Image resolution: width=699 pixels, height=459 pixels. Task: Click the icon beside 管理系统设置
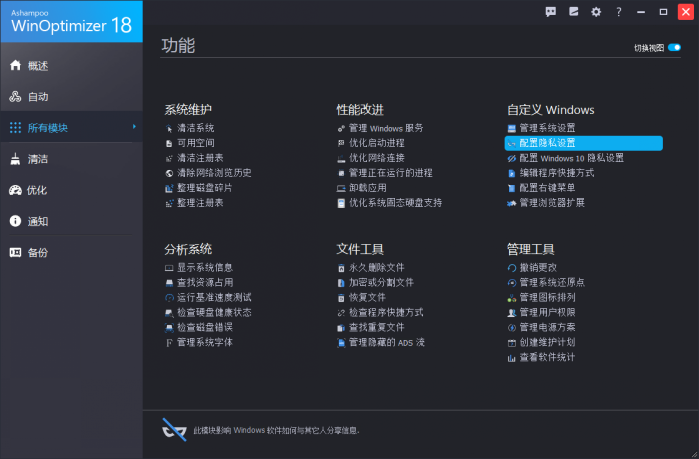[x=512, y=129]
